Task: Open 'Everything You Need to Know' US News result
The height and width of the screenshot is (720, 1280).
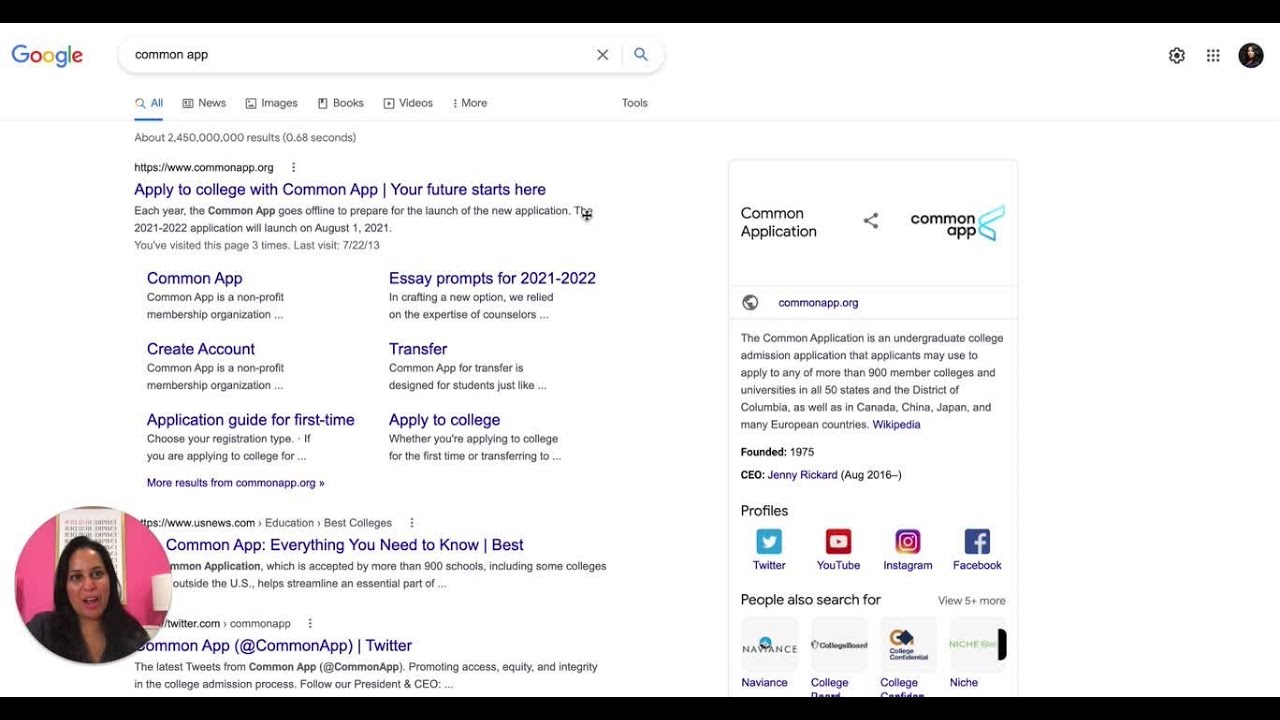Action: coord(345,545)
